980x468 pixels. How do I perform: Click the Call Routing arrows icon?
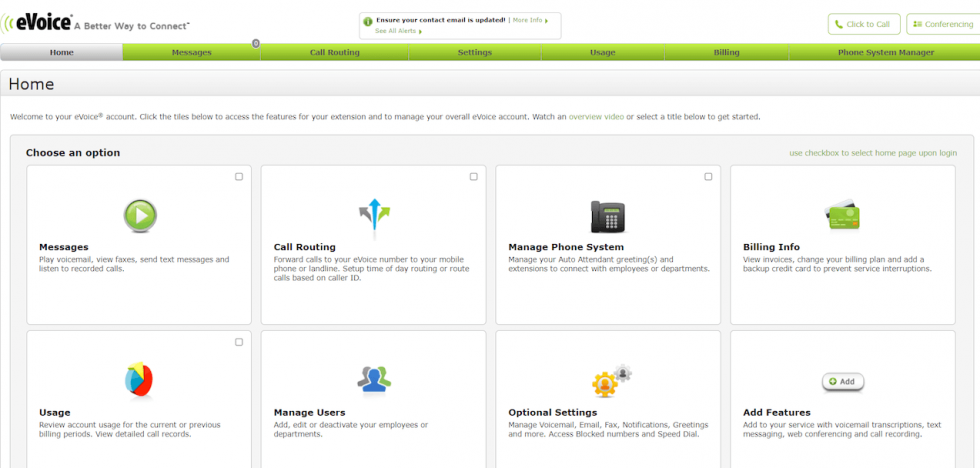click(374, 215)
